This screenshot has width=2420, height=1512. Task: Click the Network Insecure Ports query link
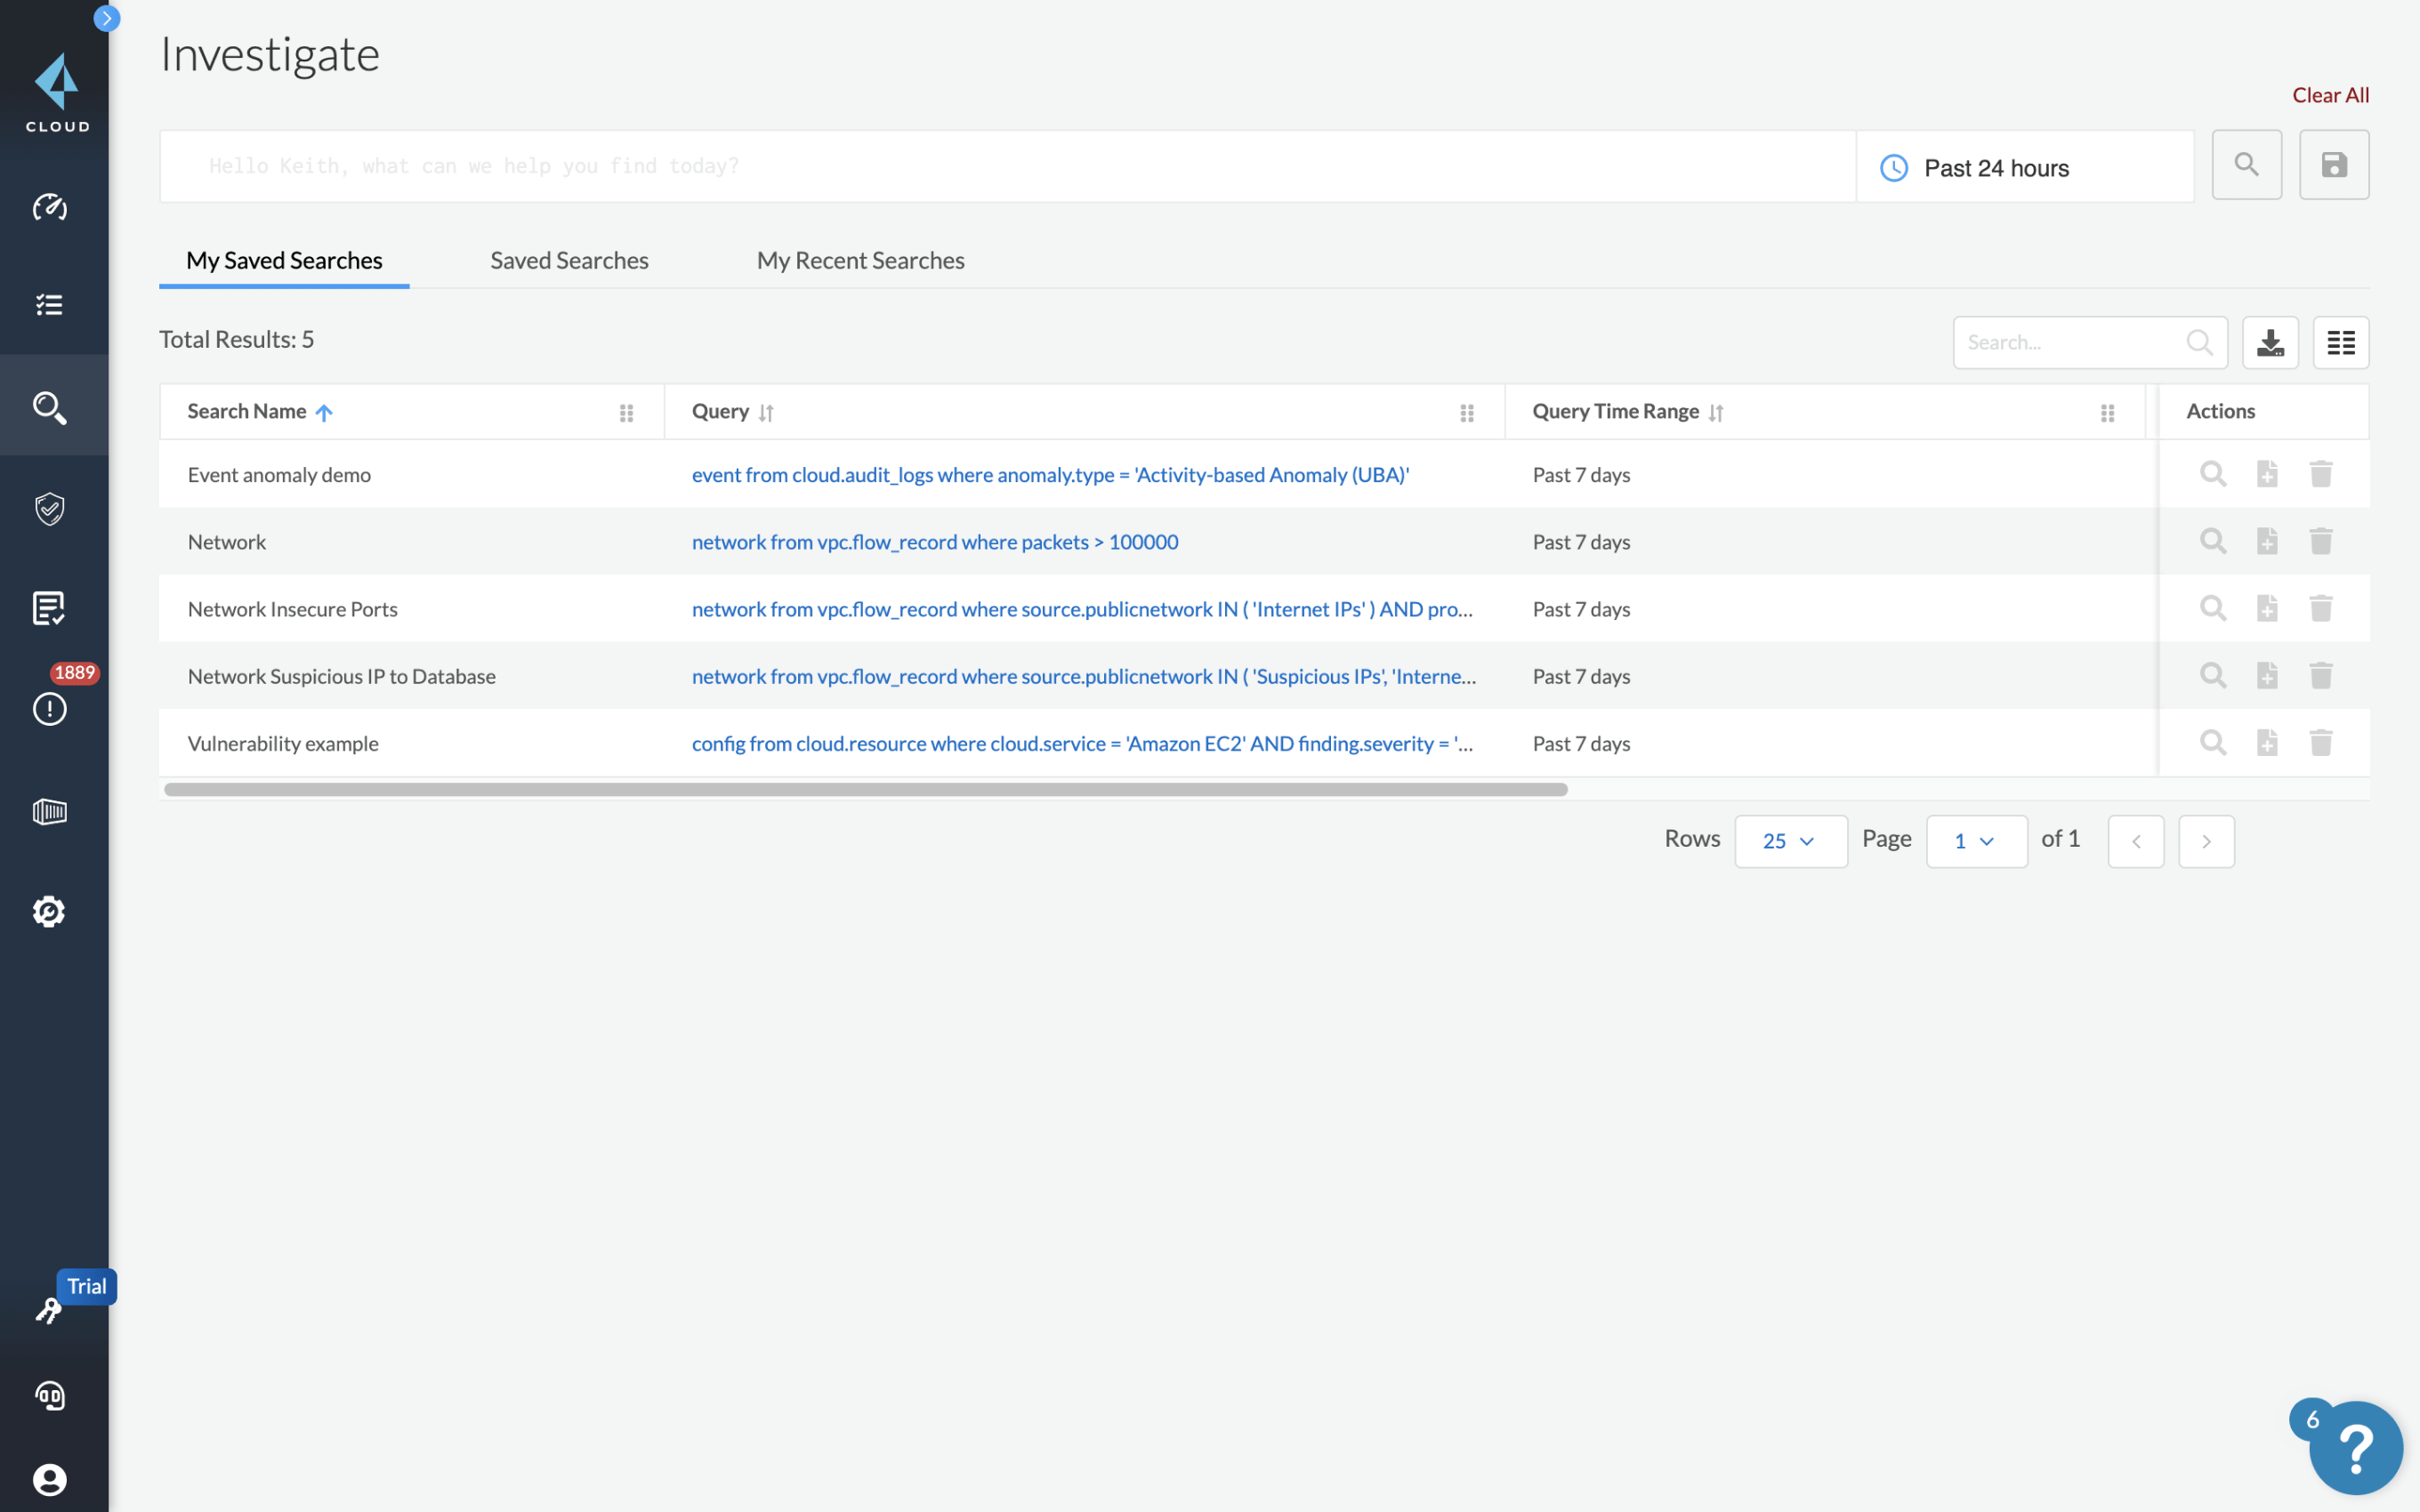(x=1080, y=608)
